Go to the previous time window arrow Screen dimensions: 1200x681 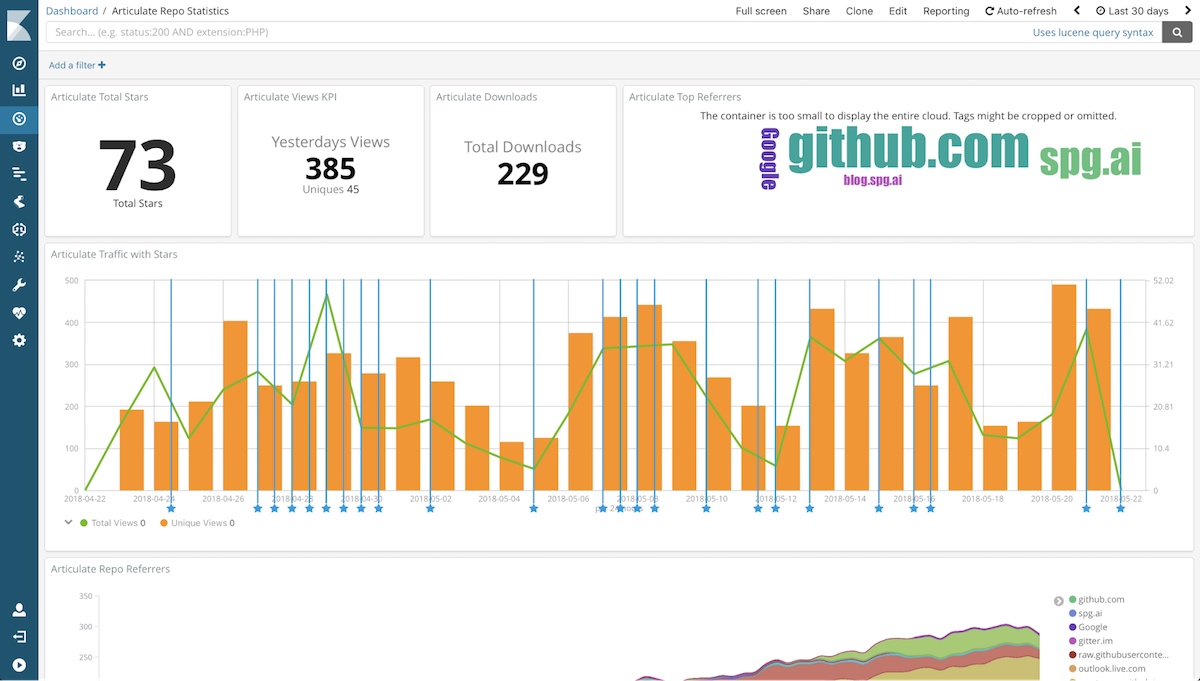click(x=1077, y=11)
